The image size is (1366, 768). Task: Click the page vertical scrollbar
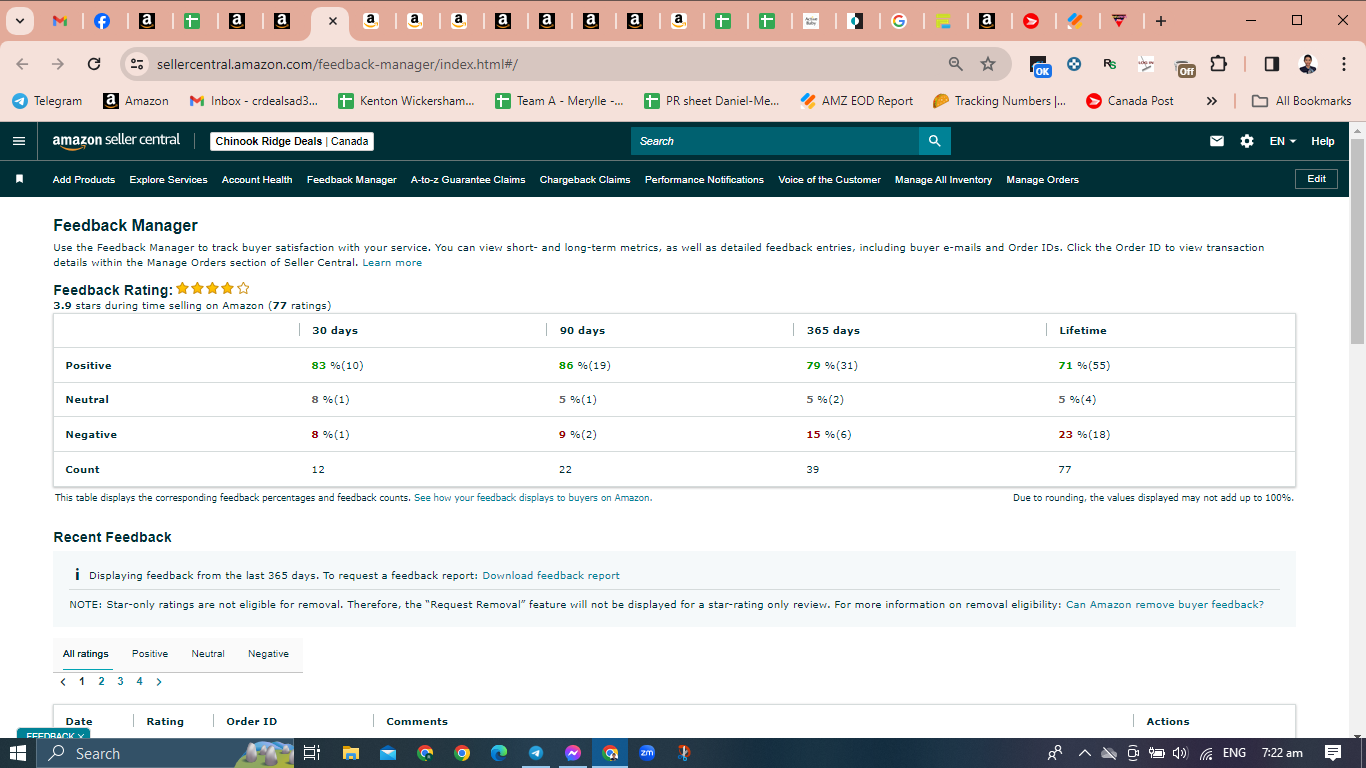click(x=1357, y=240)
